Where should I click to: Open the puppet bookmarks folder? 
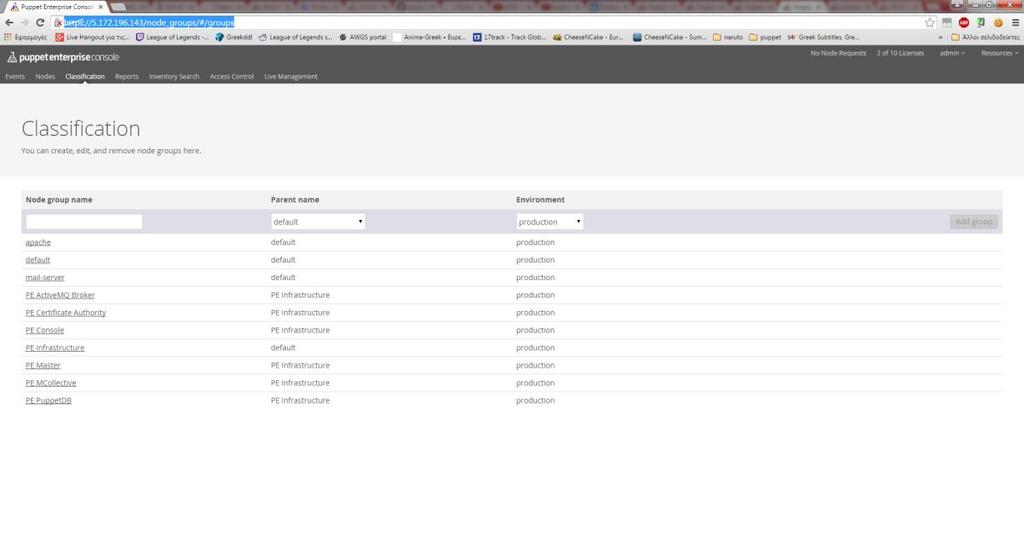tap(765, 37)
